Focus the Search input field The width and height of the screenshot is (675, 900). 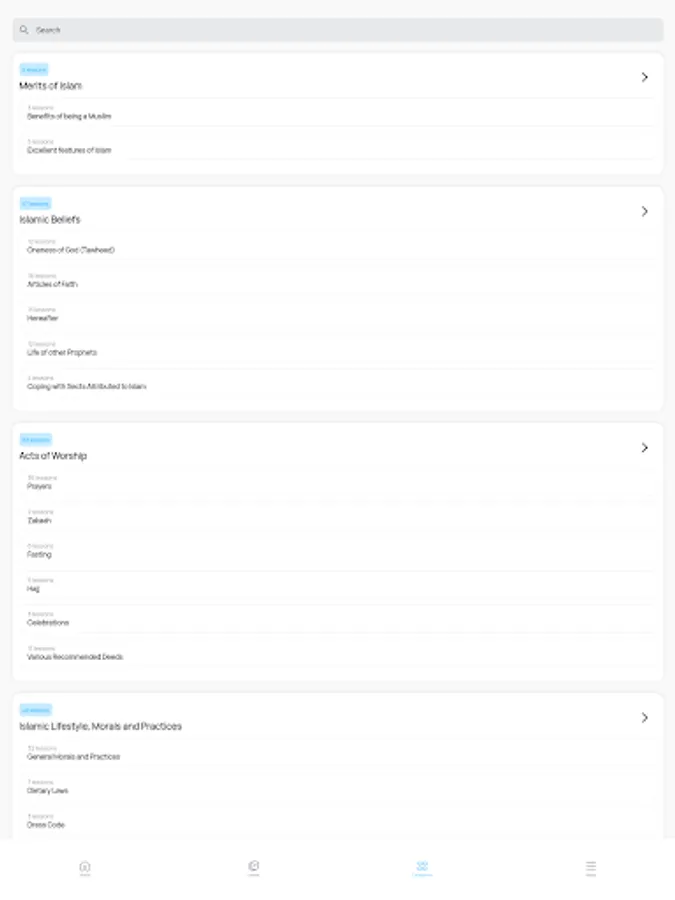coord(340,30)
